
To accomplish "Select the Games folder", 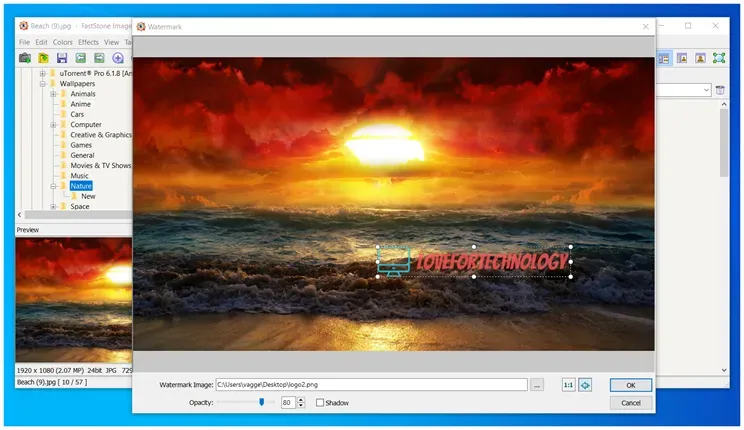I will tap(81, 145).
